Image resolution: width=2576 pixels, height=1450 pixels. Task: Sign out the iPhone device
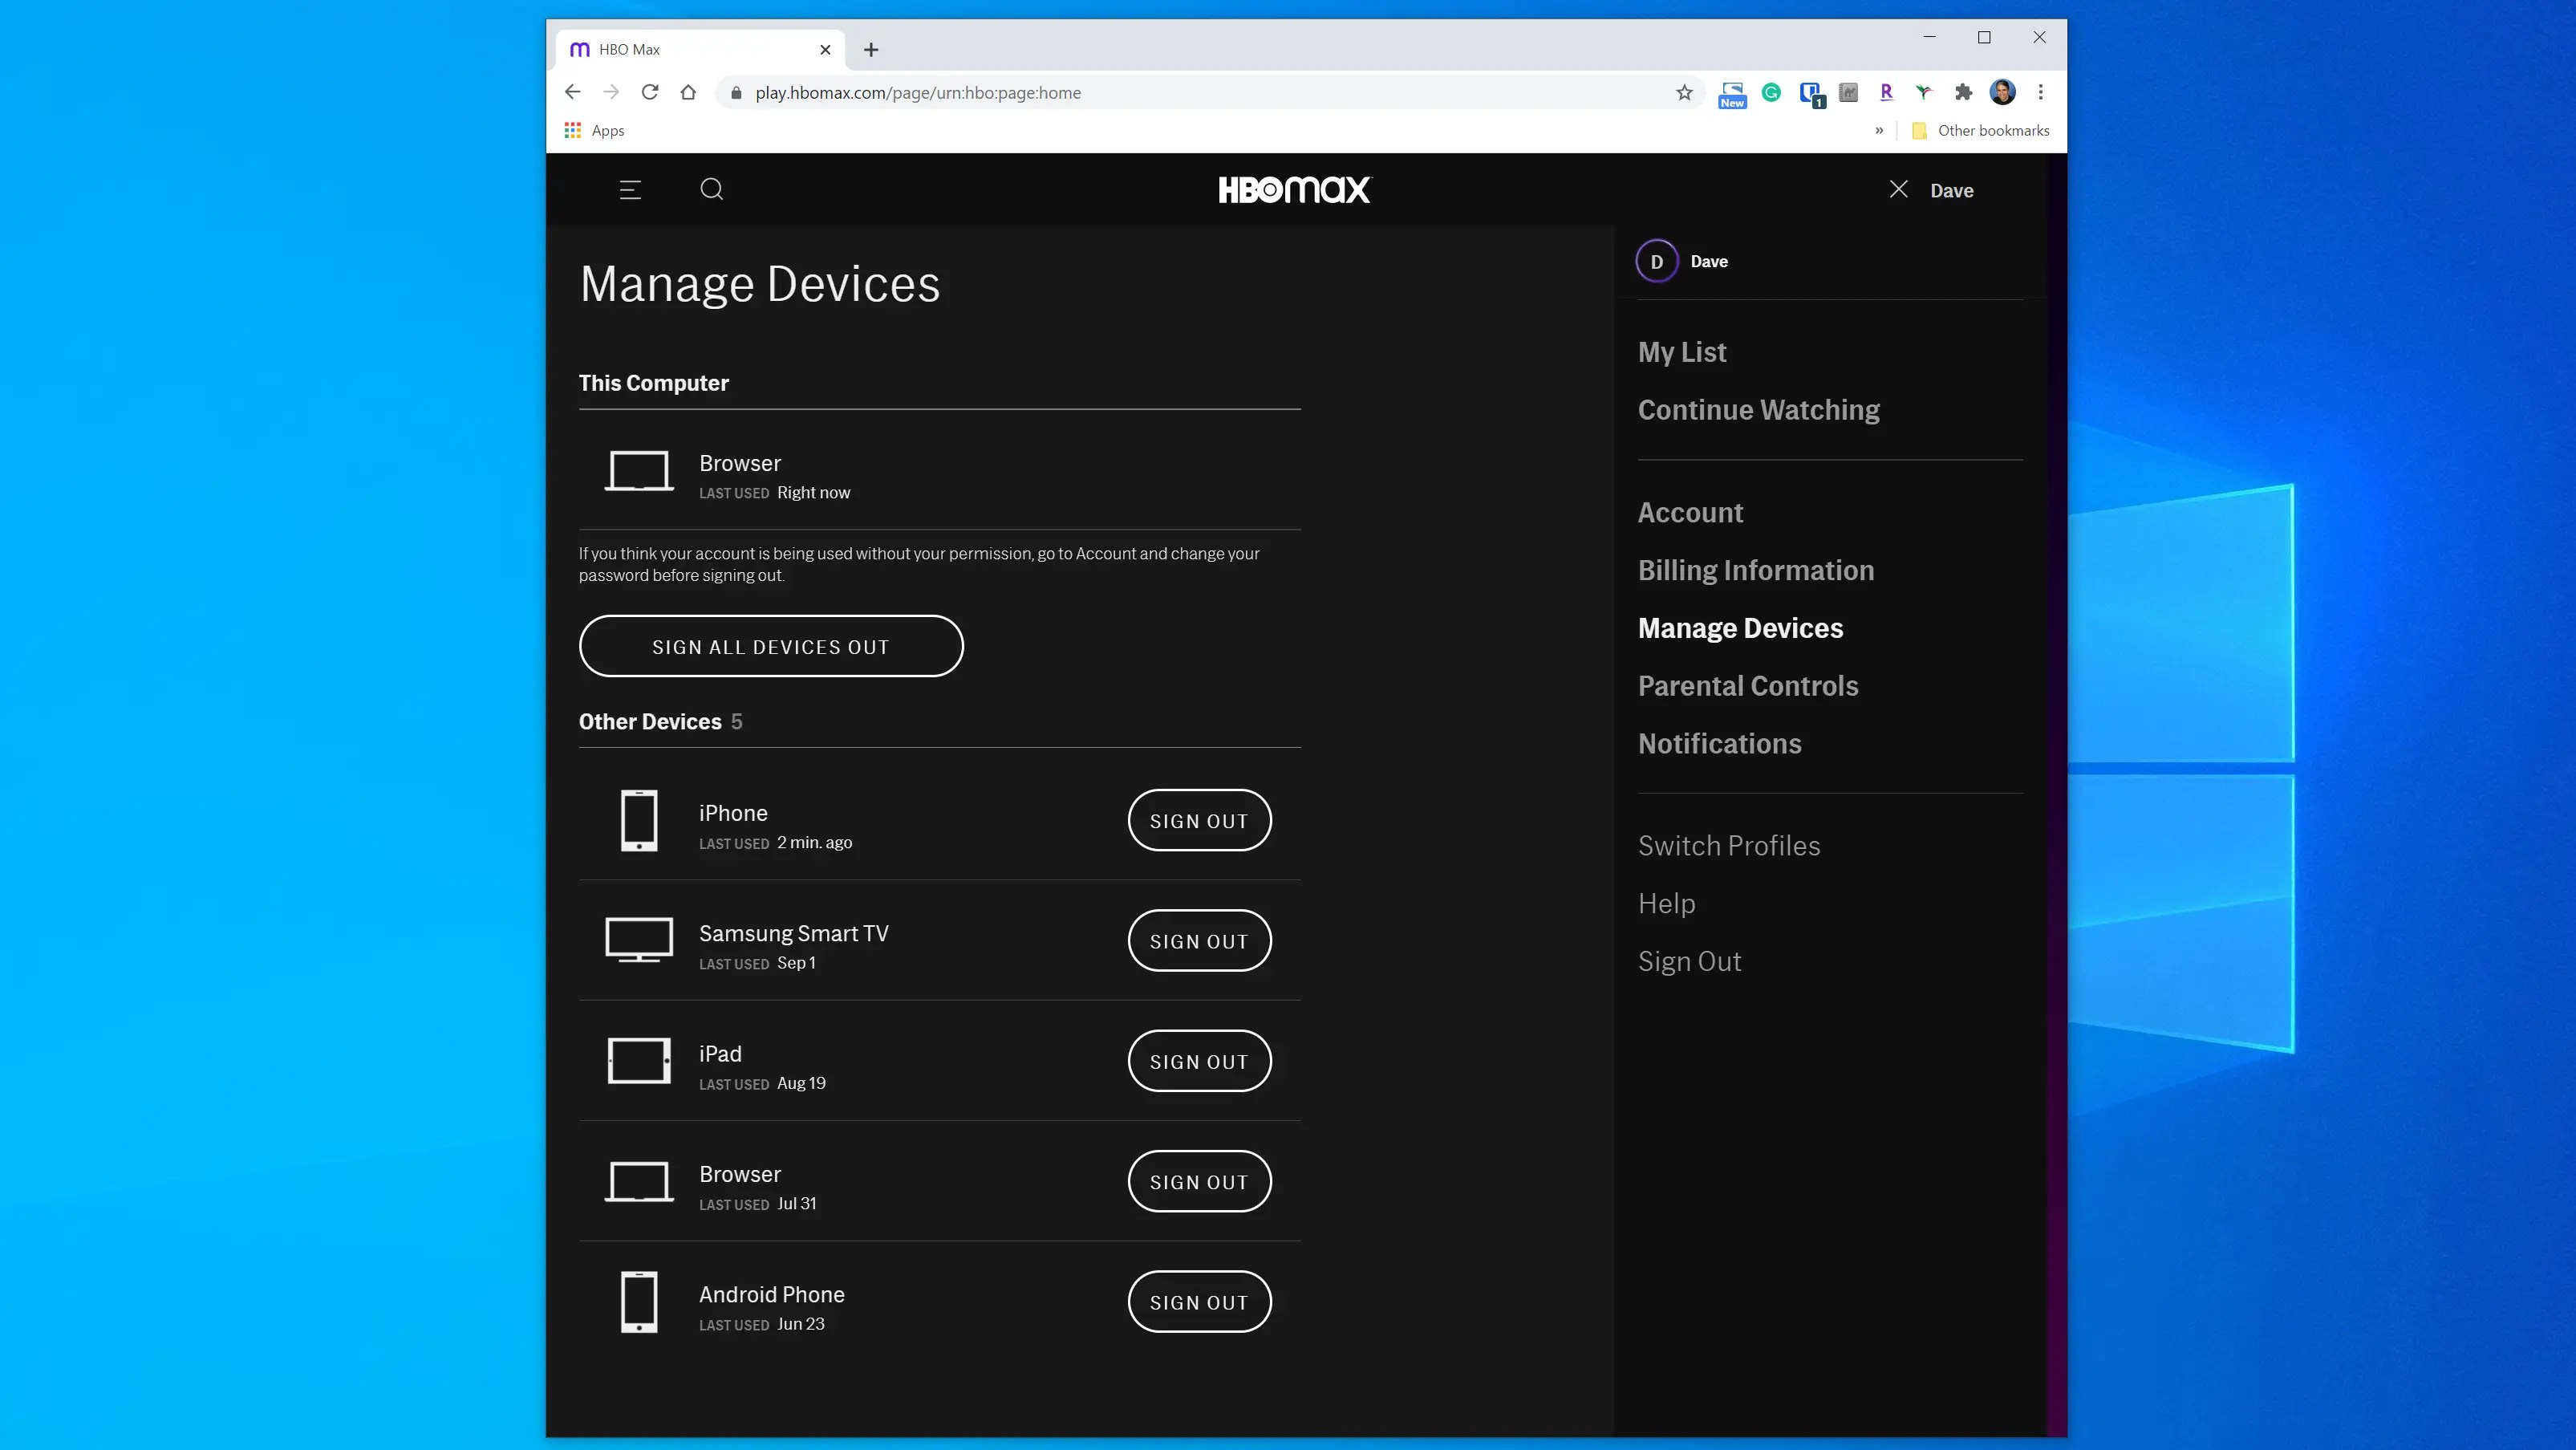click(1199, 820)
